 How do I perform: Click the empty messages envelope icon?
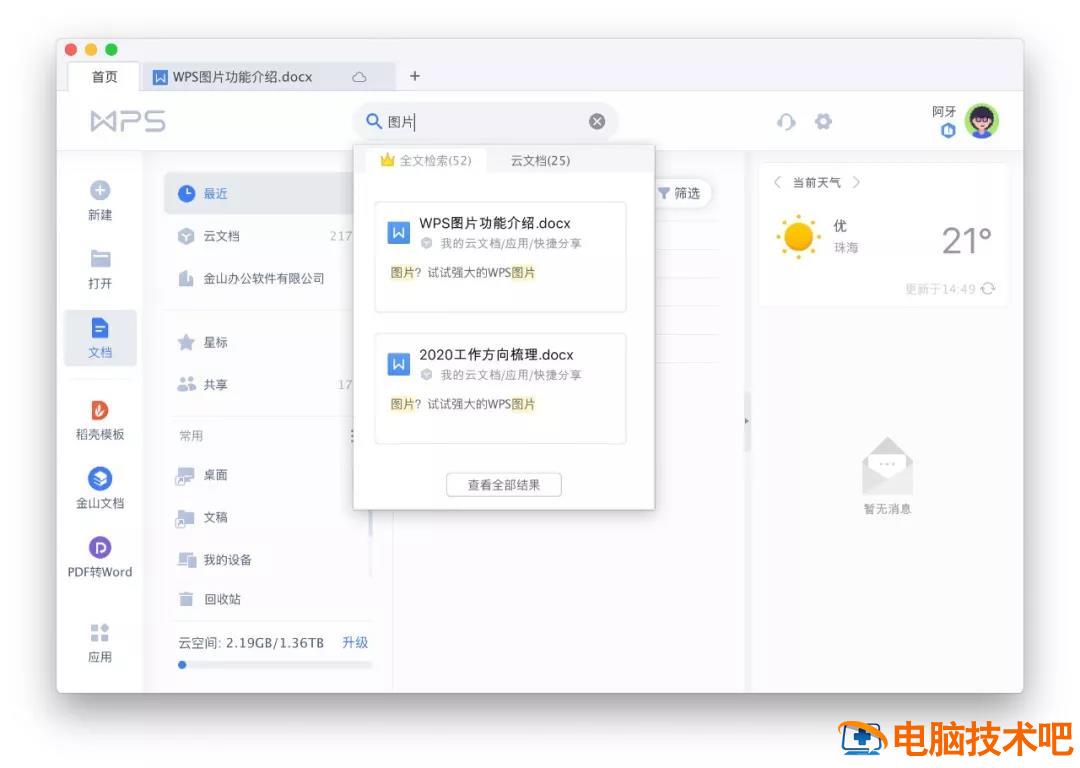(887, 466)
